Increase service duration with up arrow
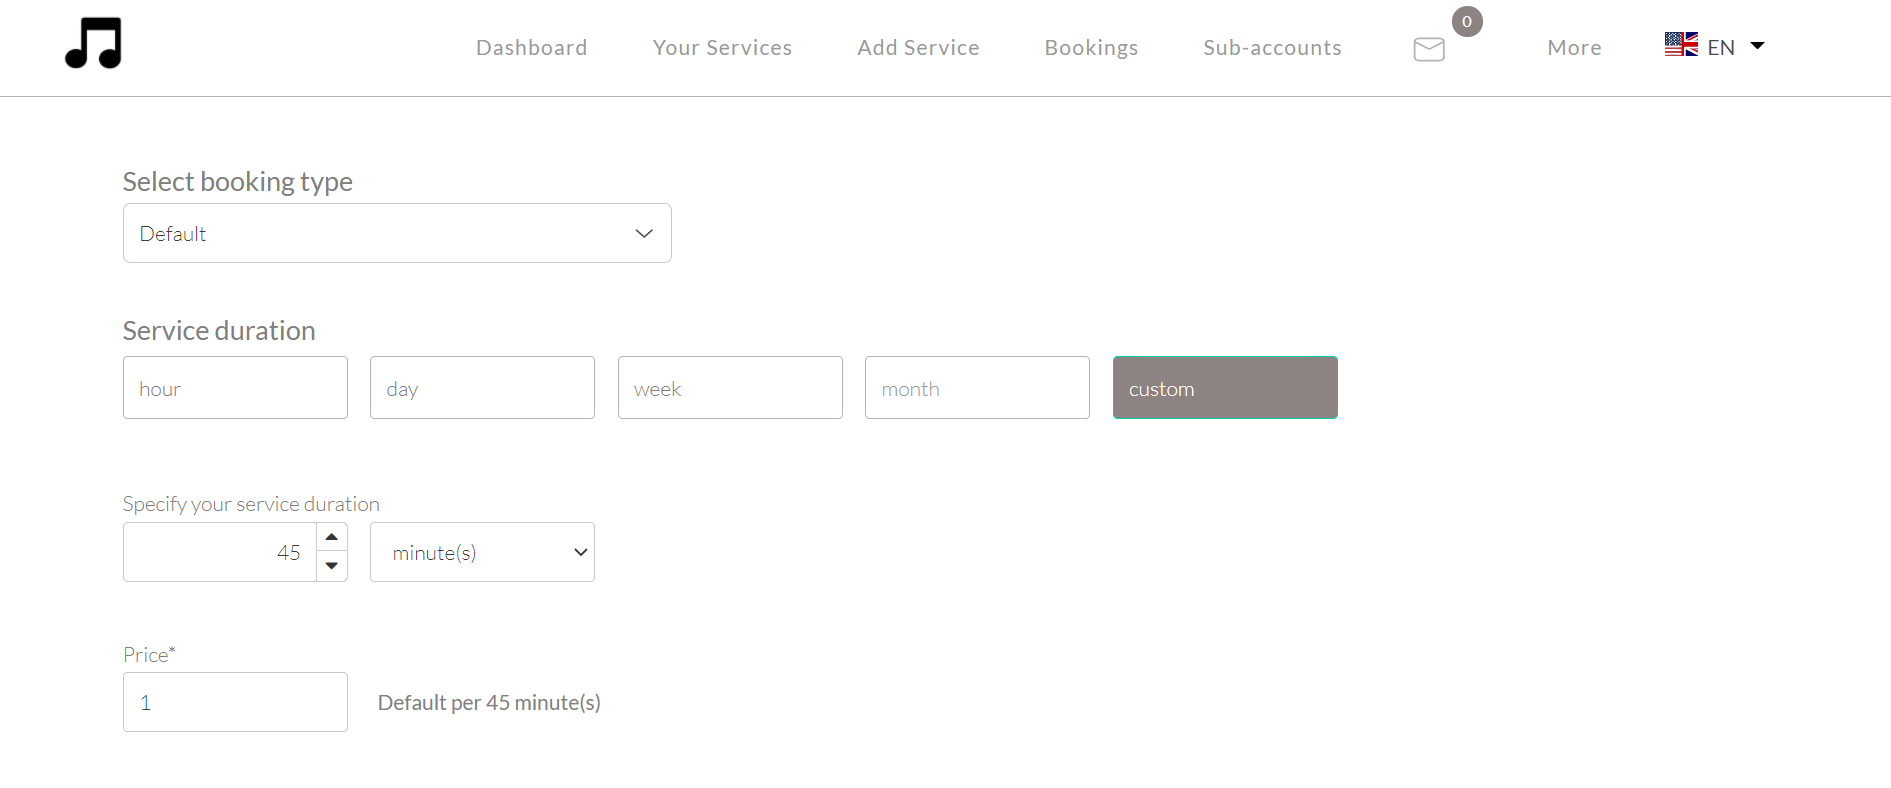The width and height of the screenshot is (1891, 788). point(332,537)
